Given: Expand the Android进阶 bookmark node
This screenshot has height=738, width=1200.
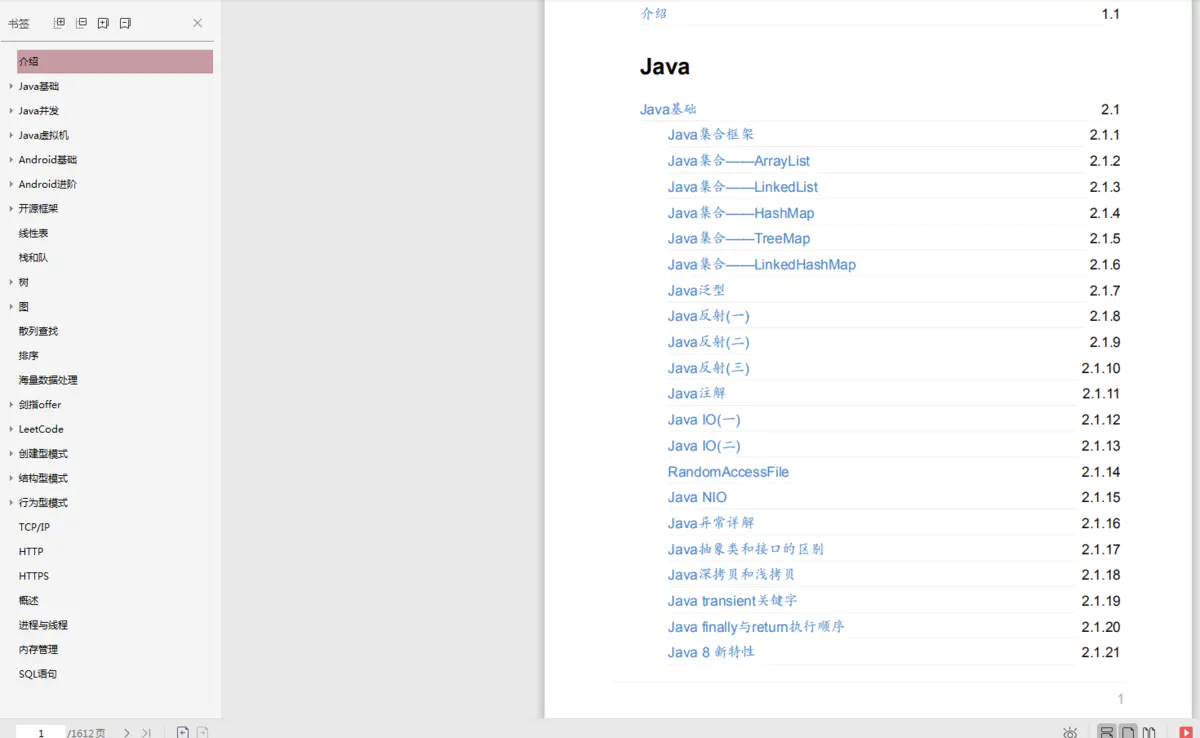Looking at the screenshot, I should pos(11,184).
